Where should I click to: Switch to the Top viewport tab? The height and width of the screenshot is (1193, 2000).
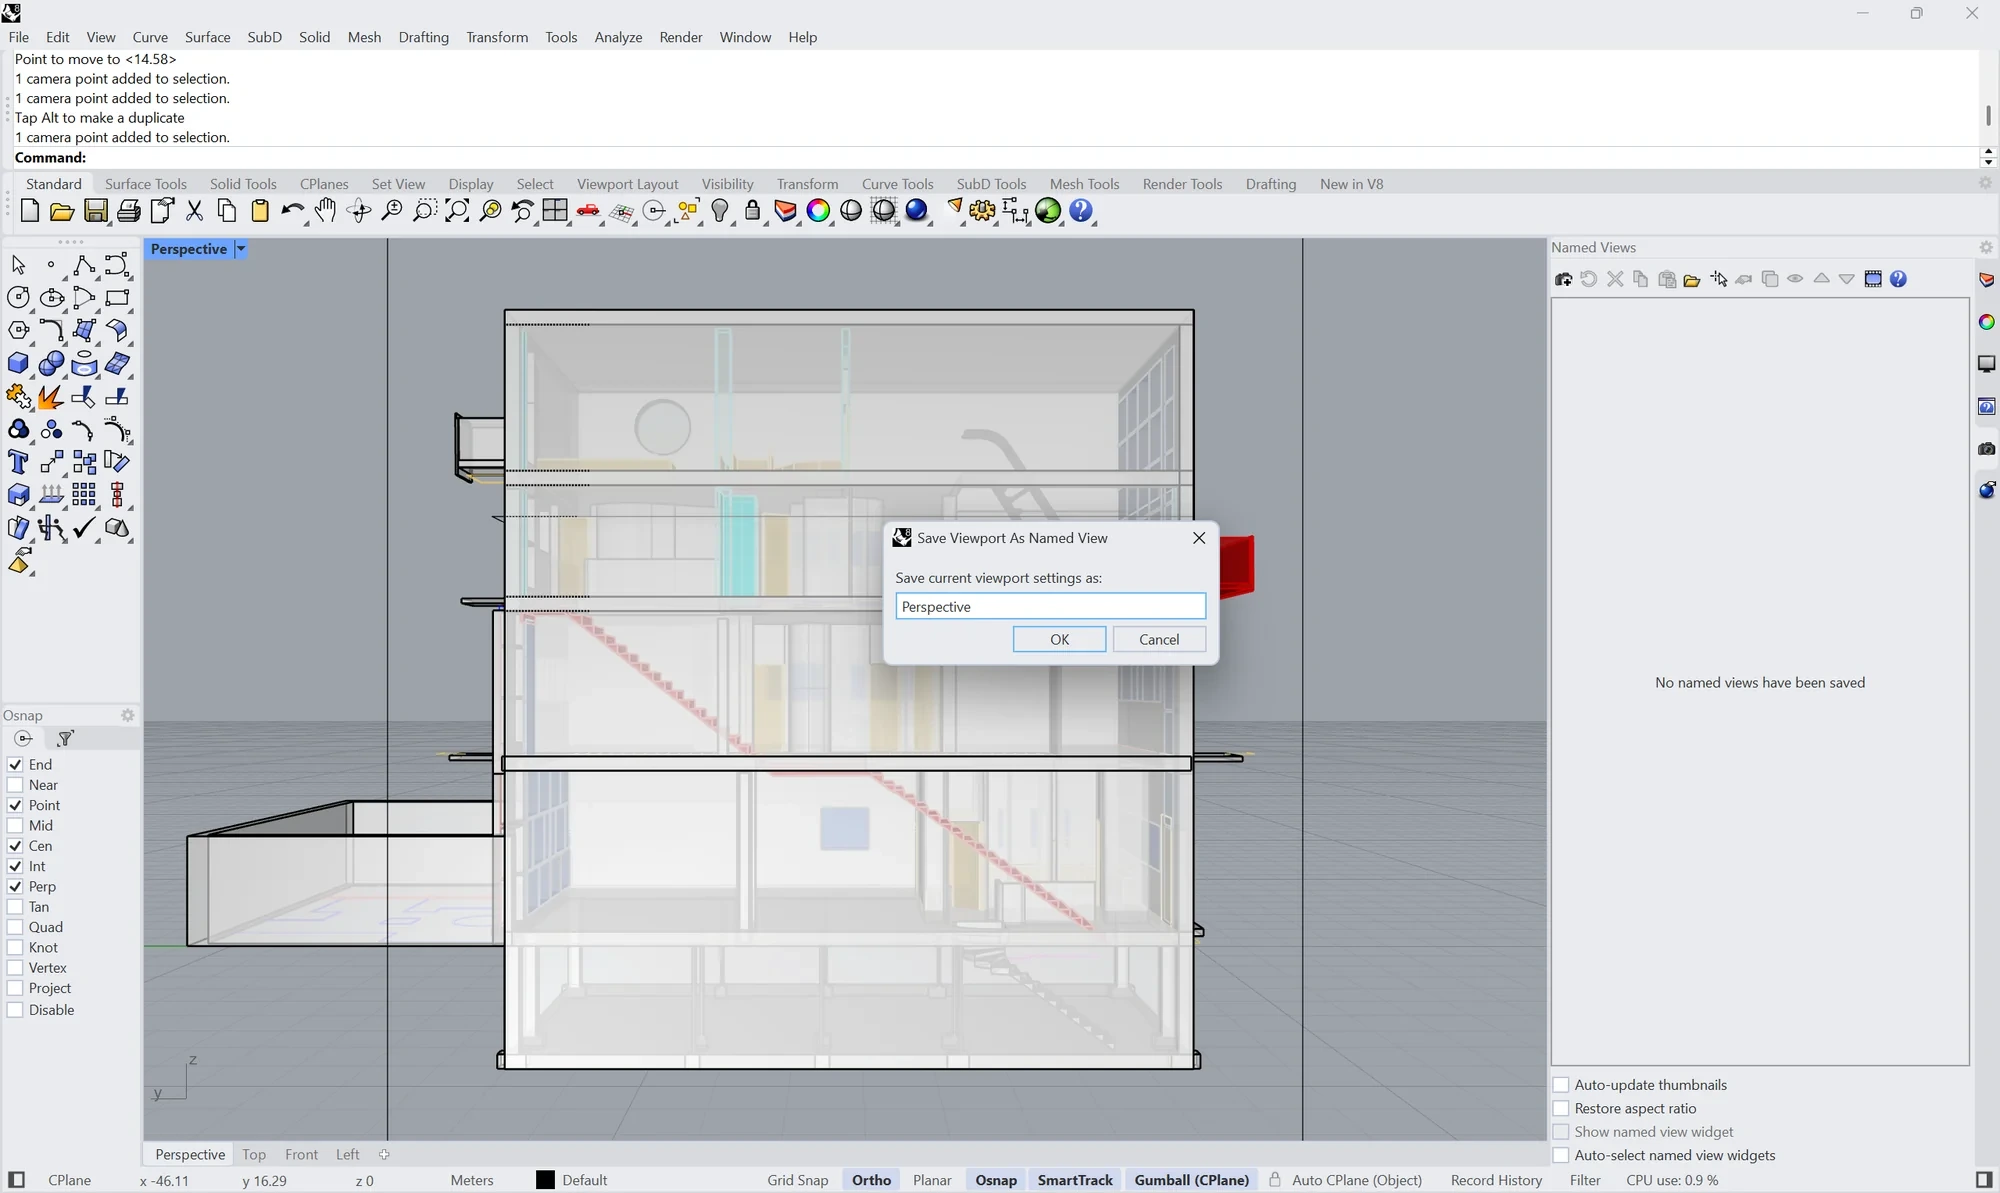pos(254,1154)
